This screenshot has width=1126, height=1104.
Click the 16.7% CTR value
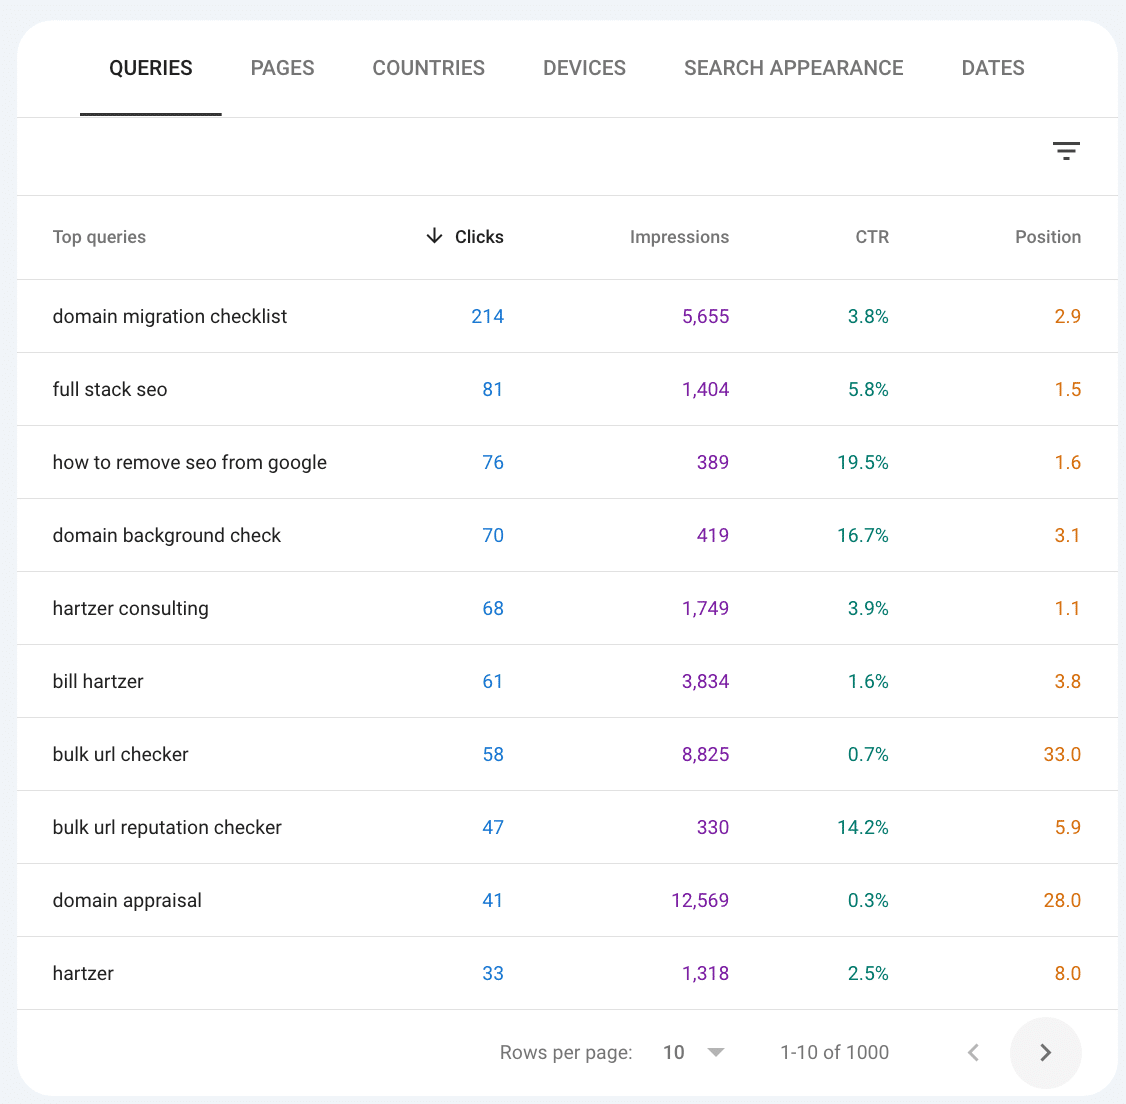click(862, 535)
